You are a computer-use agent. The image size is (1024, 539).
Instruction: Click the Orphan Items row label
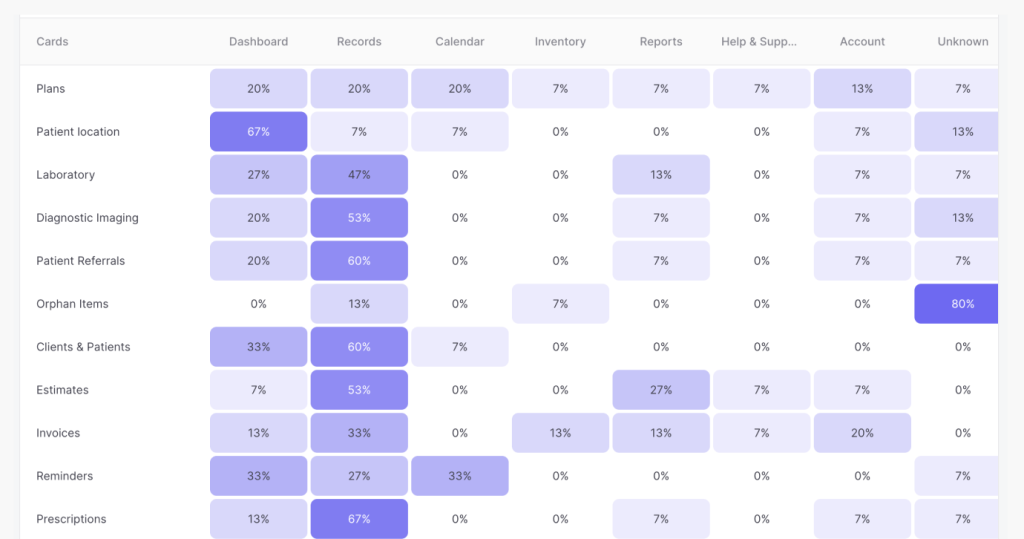(72, 304)
